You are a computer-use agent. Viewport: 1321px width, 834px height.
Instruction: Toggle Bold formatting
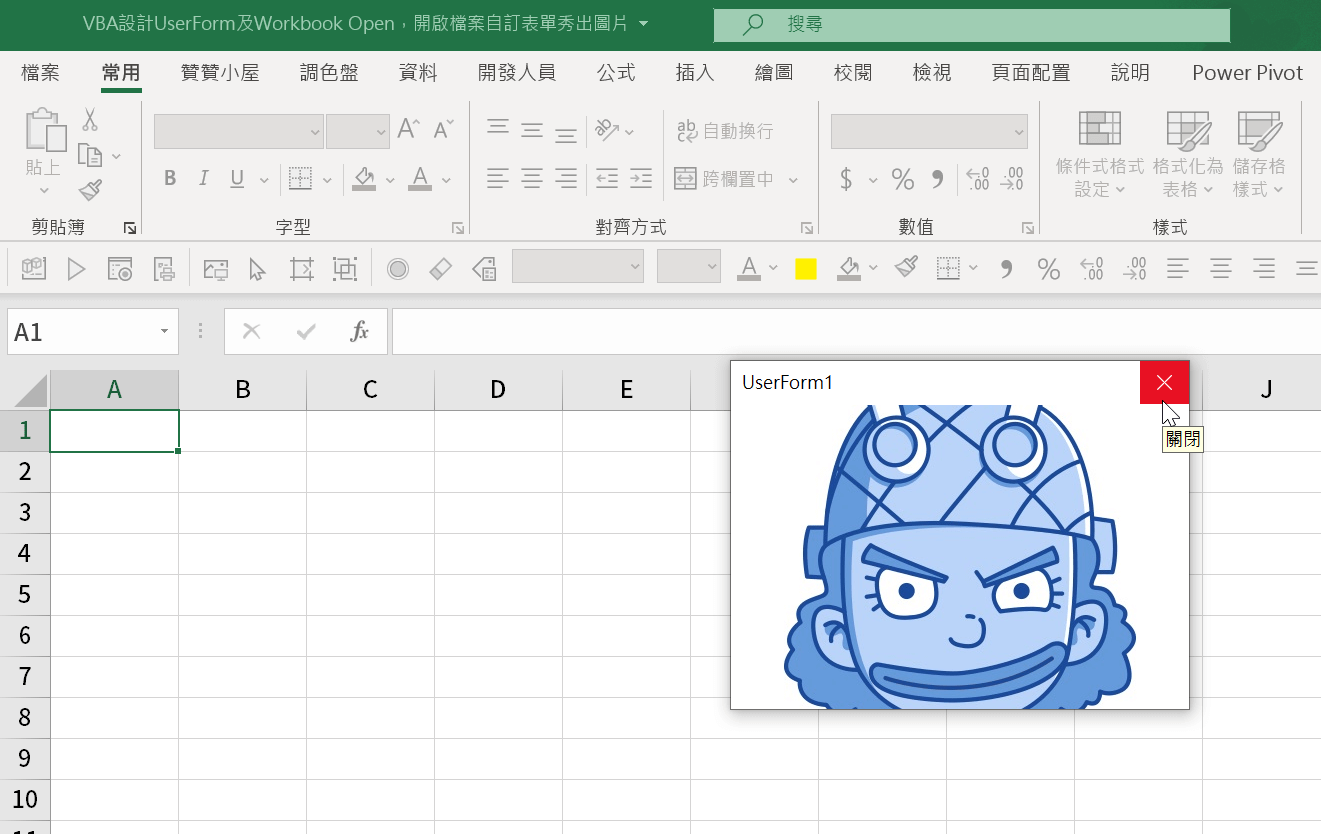click(x=170, y=179)
